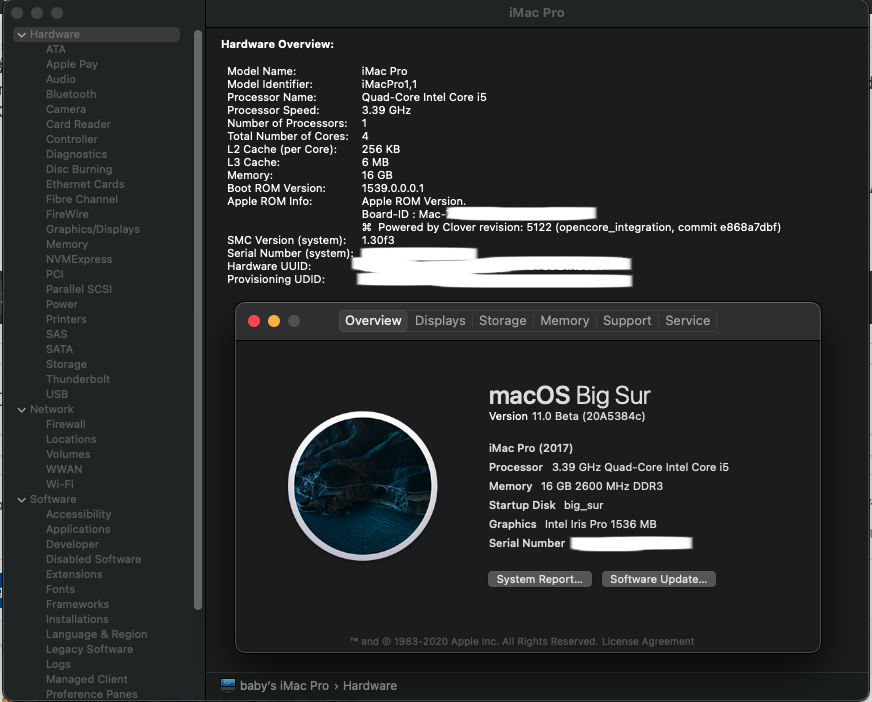Collapse the Software section in sidebar
872x702 pixels.
(22, 500)
